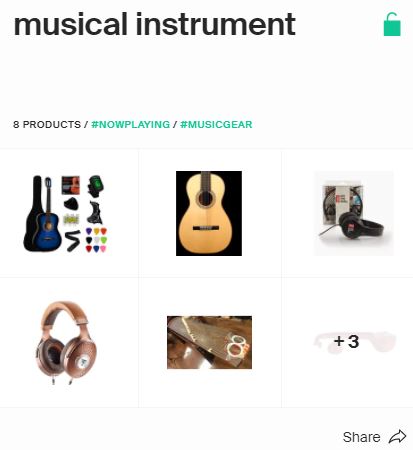This screenshot has height=450, width=413.
Task: Click the black guitar strap in kit image
Action: [x=73, y=240]
